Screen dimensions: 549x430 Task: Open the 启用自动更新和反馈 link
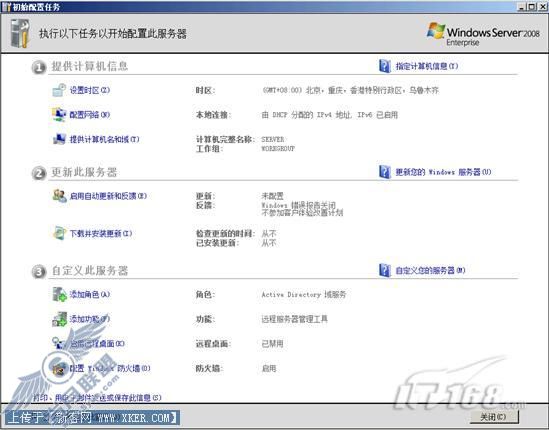tap(108, 196)
